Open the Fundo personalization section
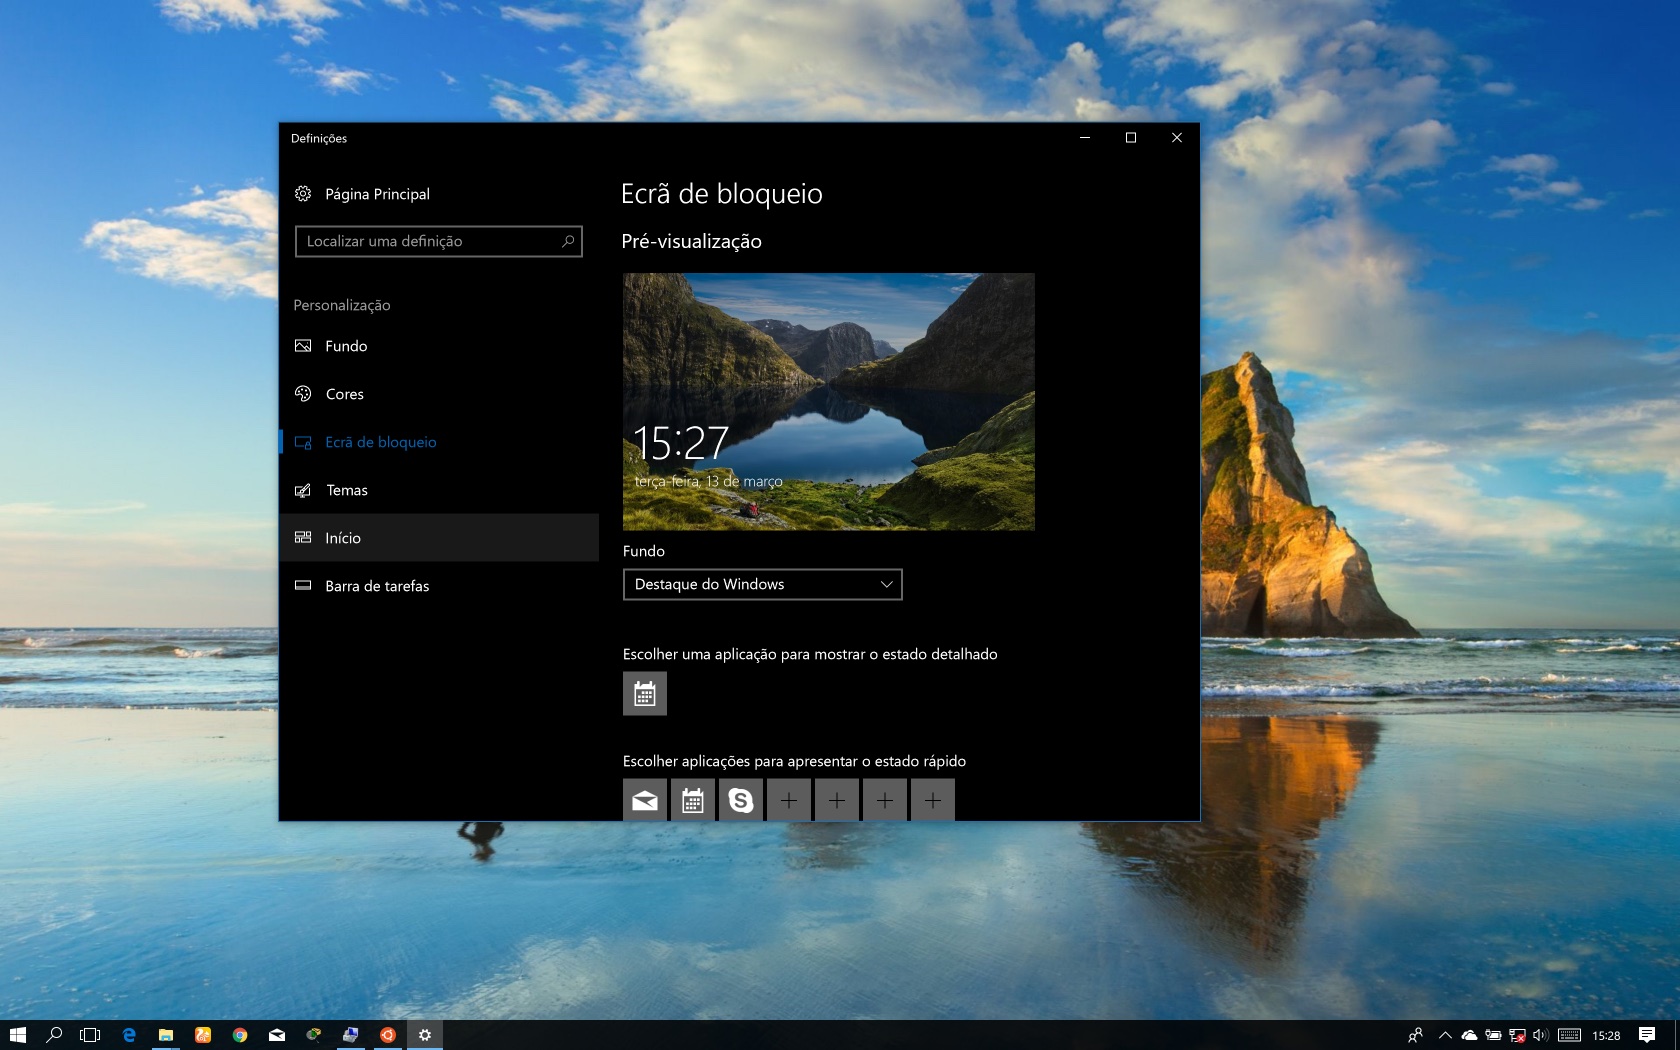Image resolution: width=1680 pixels, height=1050 pixels. 346,346
